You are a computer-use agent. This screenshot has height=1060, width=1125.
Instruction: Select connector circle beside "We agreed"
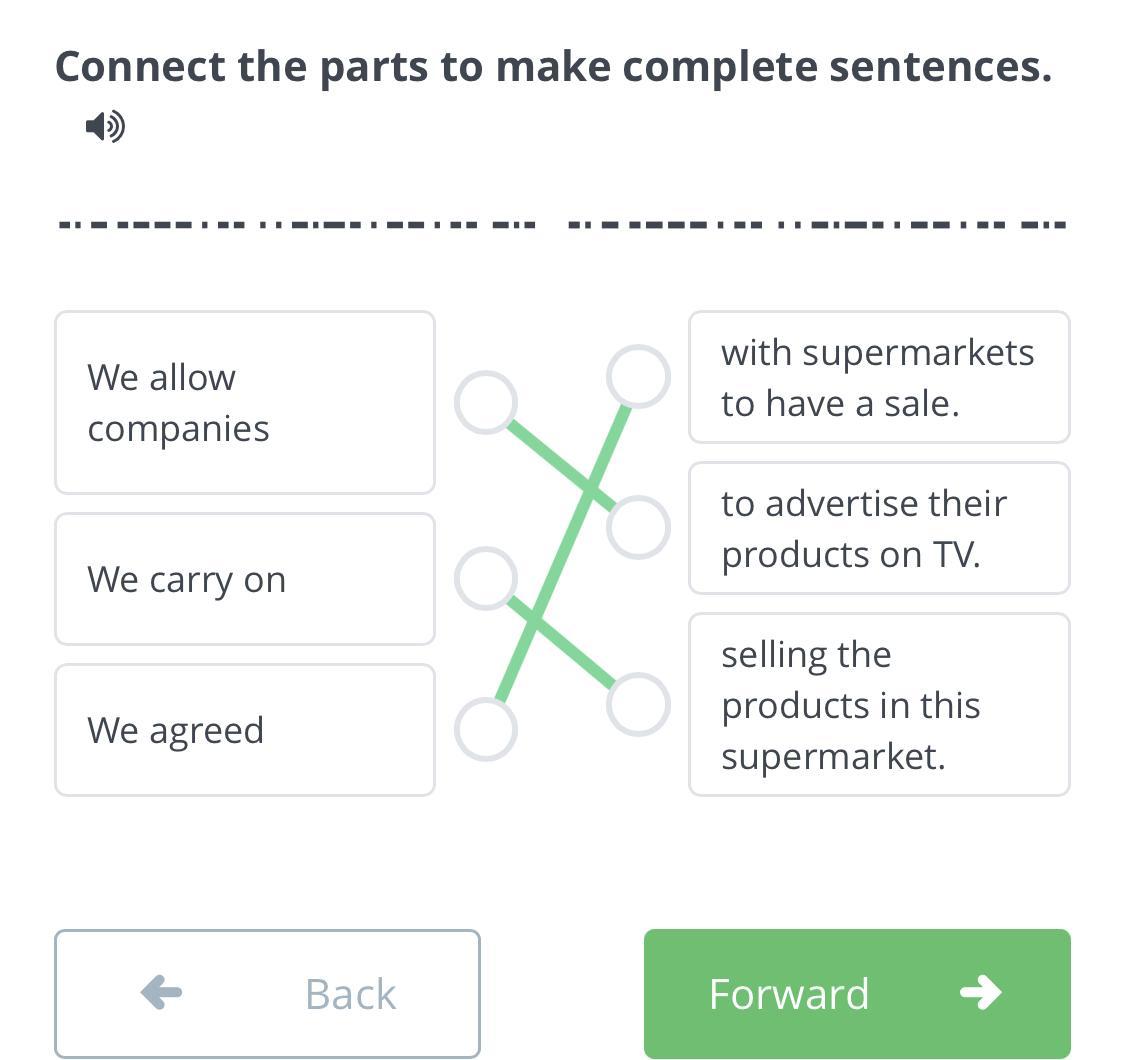(x=486, y=729)
